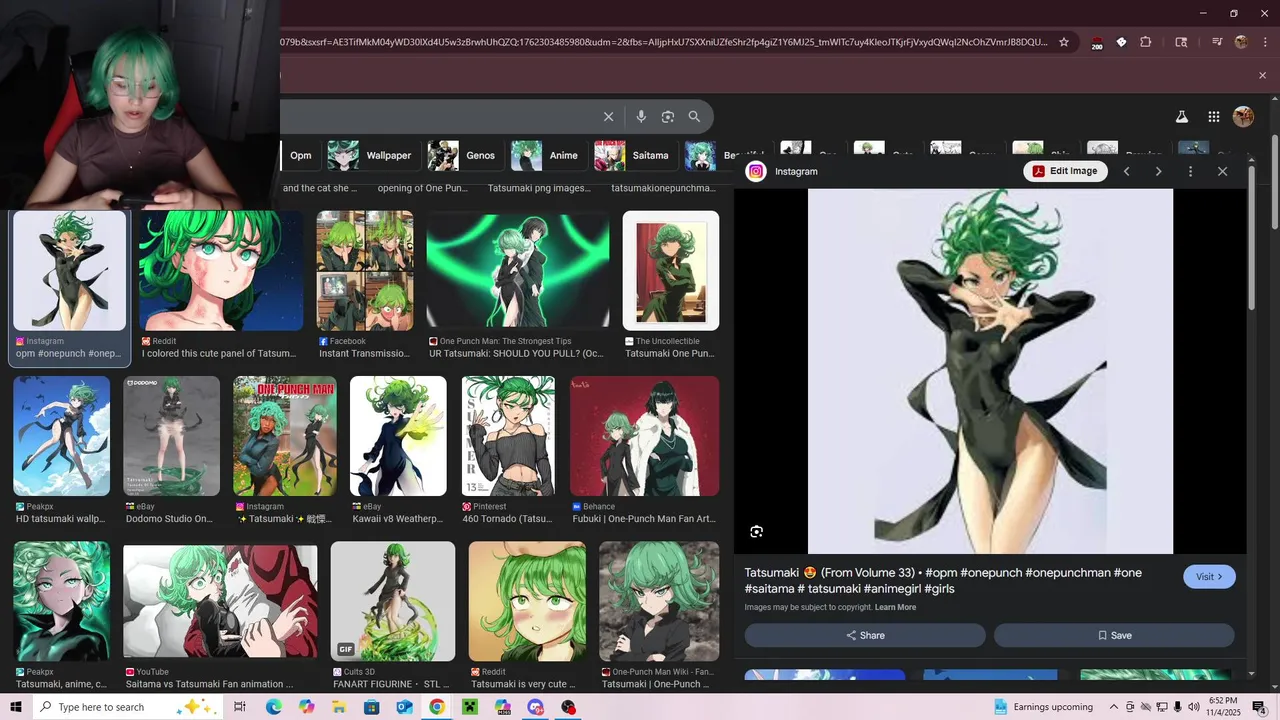Clear the Google search box
Viewport: 1280px width, 720px height.
[x=608, y=117]
